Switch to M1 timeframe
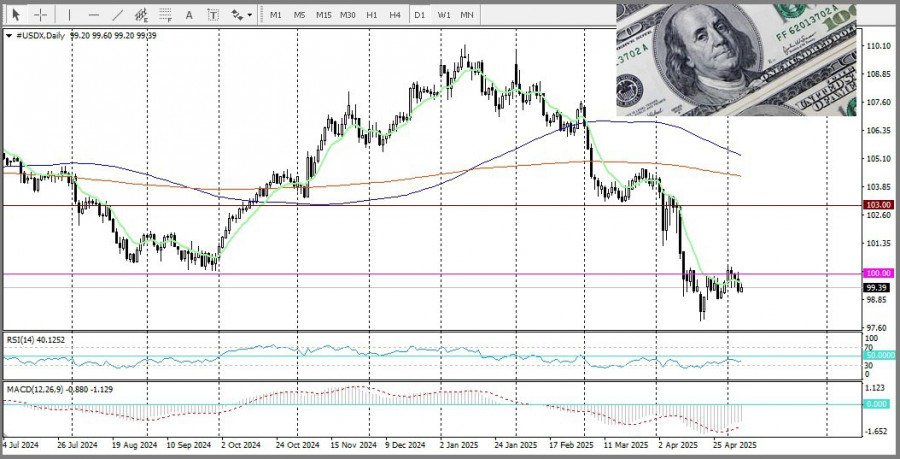900x459 pixels. [x=275, y=15]
